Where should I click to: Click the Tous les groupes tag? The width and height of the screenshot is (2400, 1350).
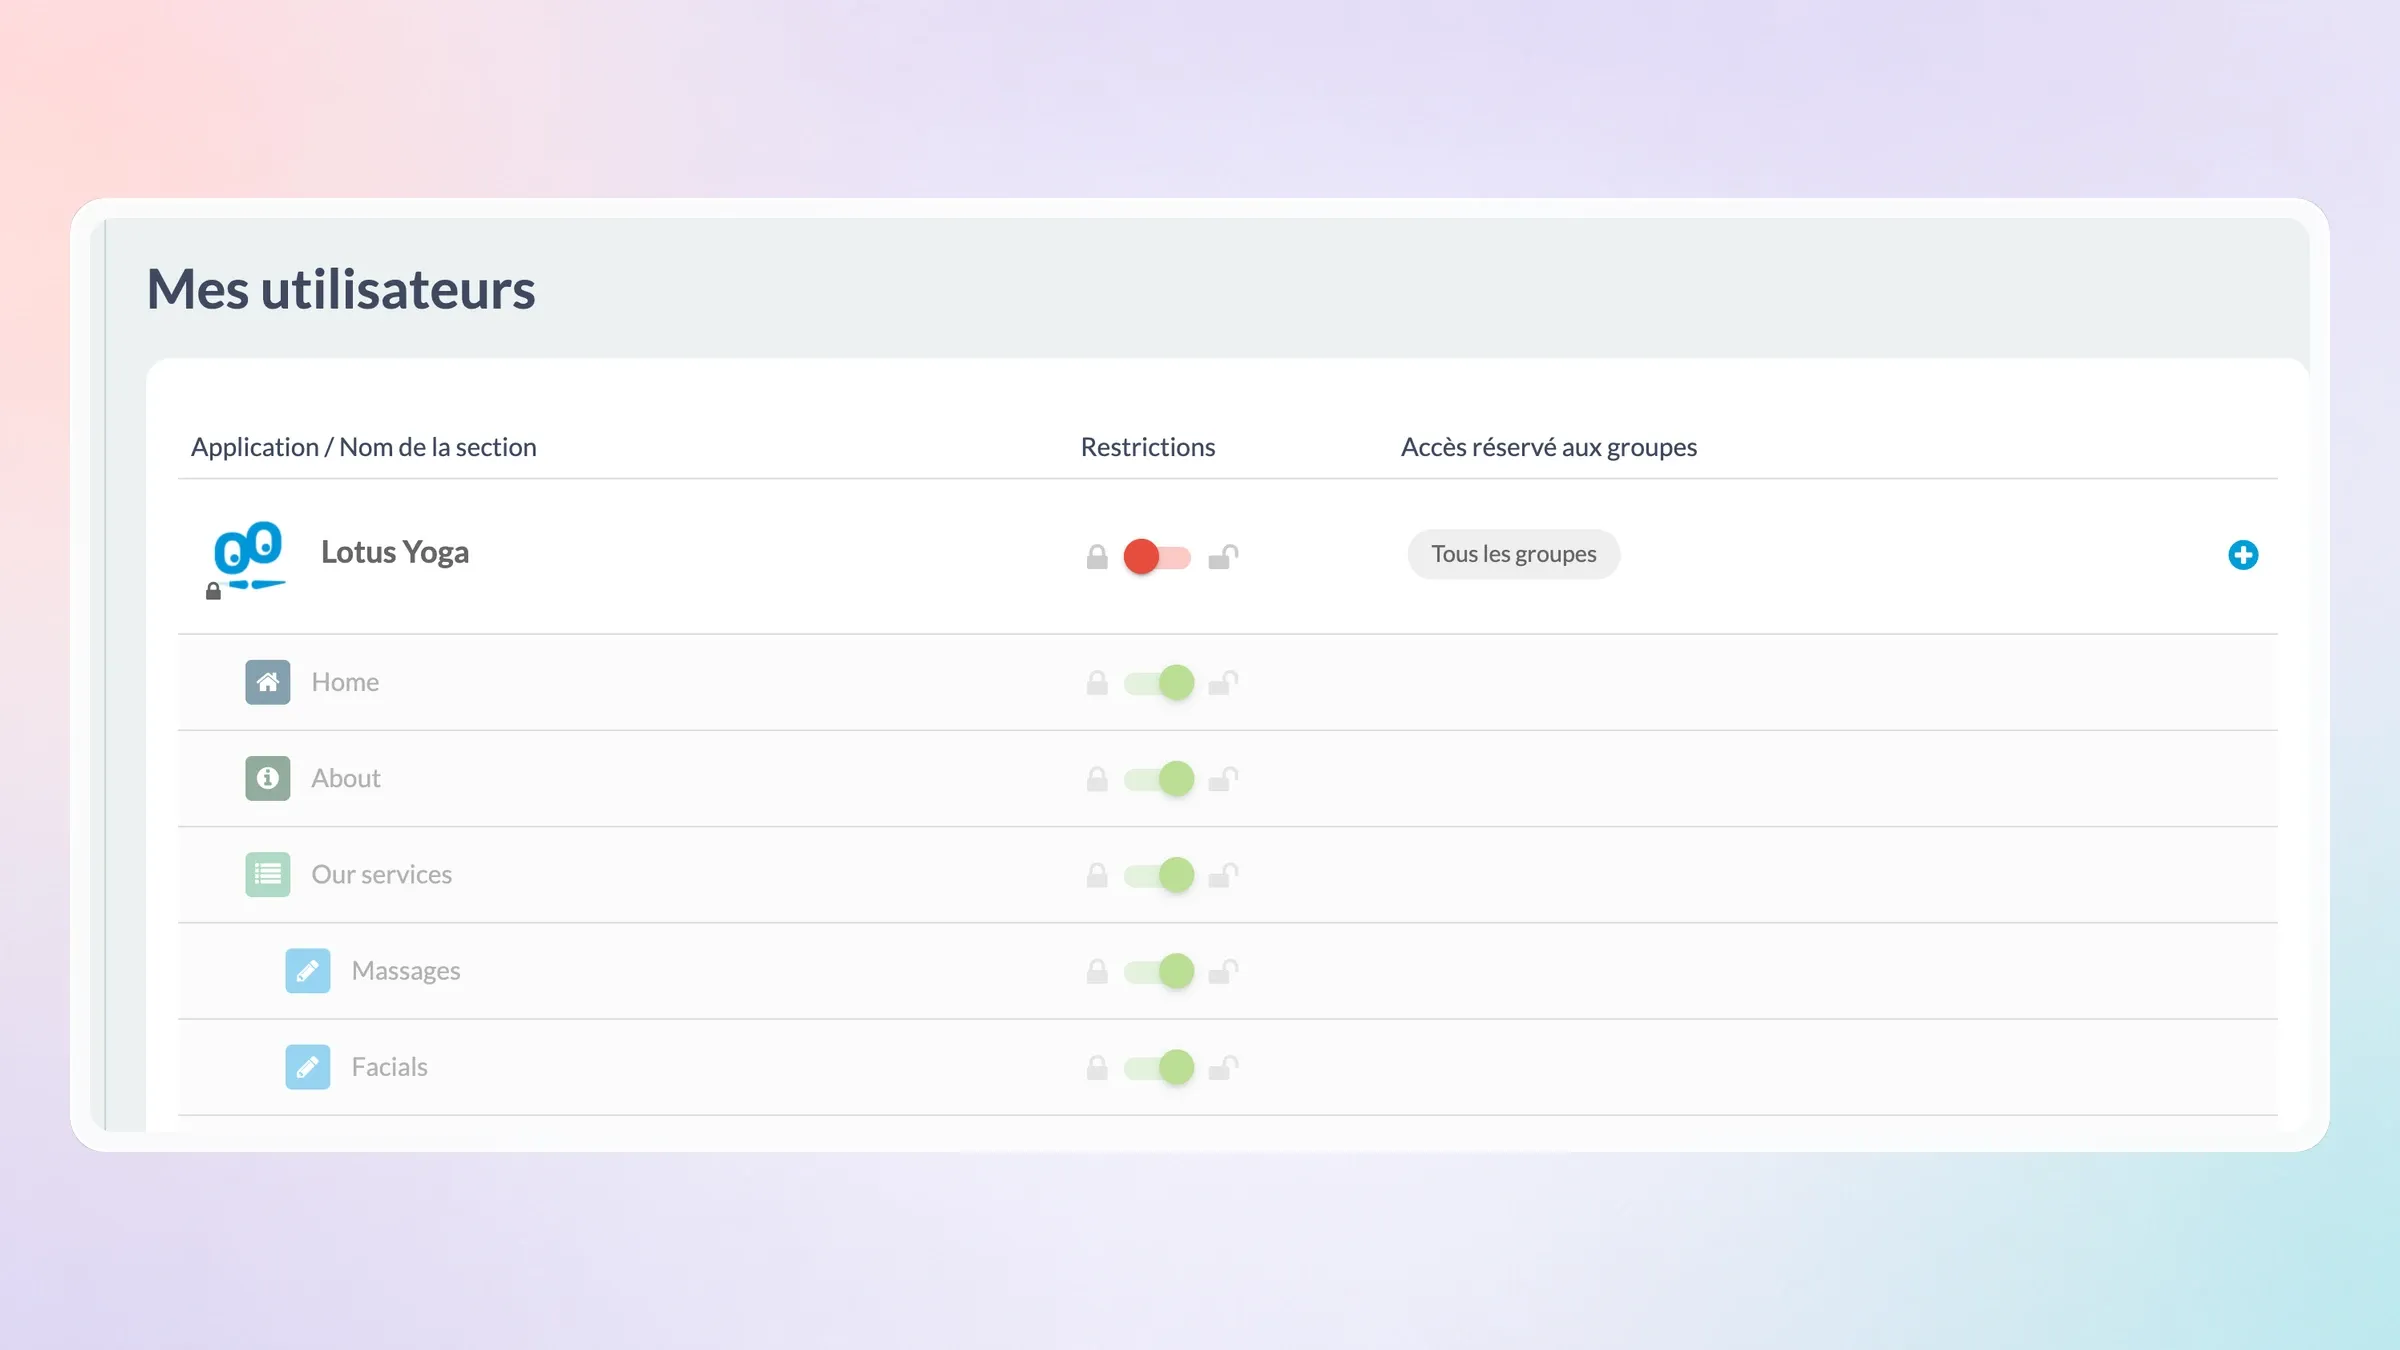click(1514, 554)
